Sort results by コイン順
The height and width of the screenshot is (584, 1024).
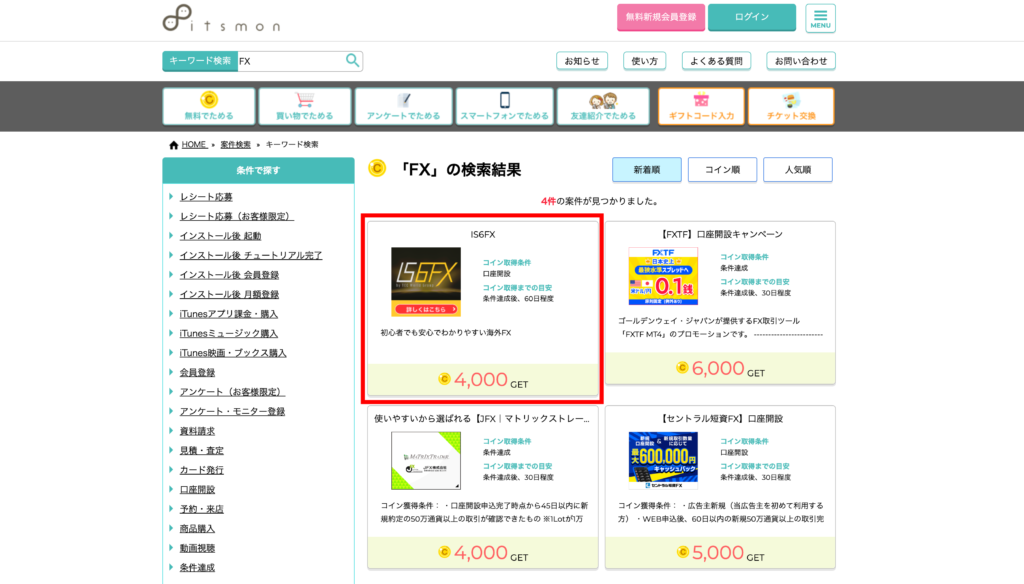click(x=722, y=170)
